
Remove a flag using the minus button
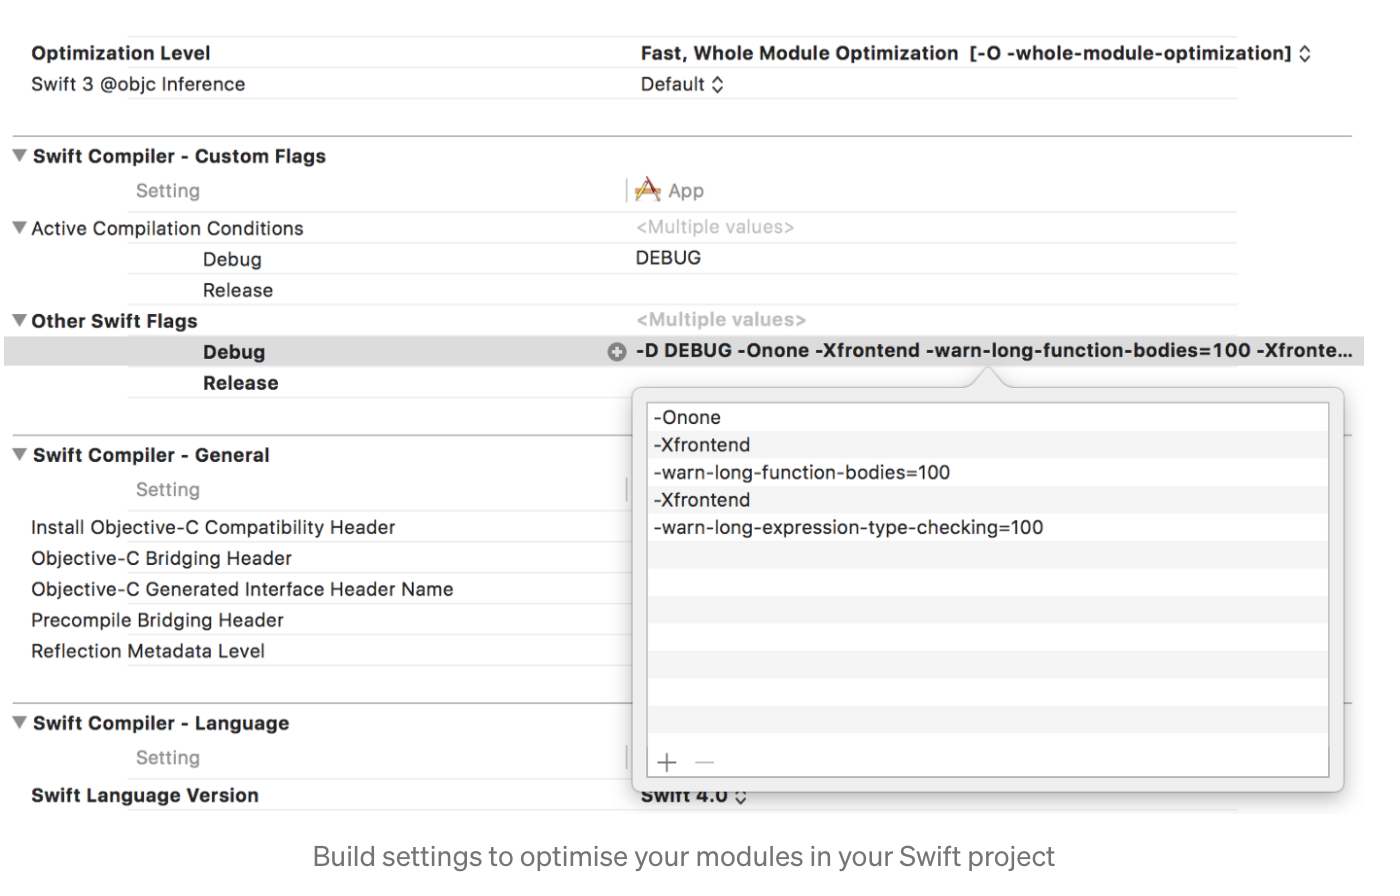(x=704, y=762)
